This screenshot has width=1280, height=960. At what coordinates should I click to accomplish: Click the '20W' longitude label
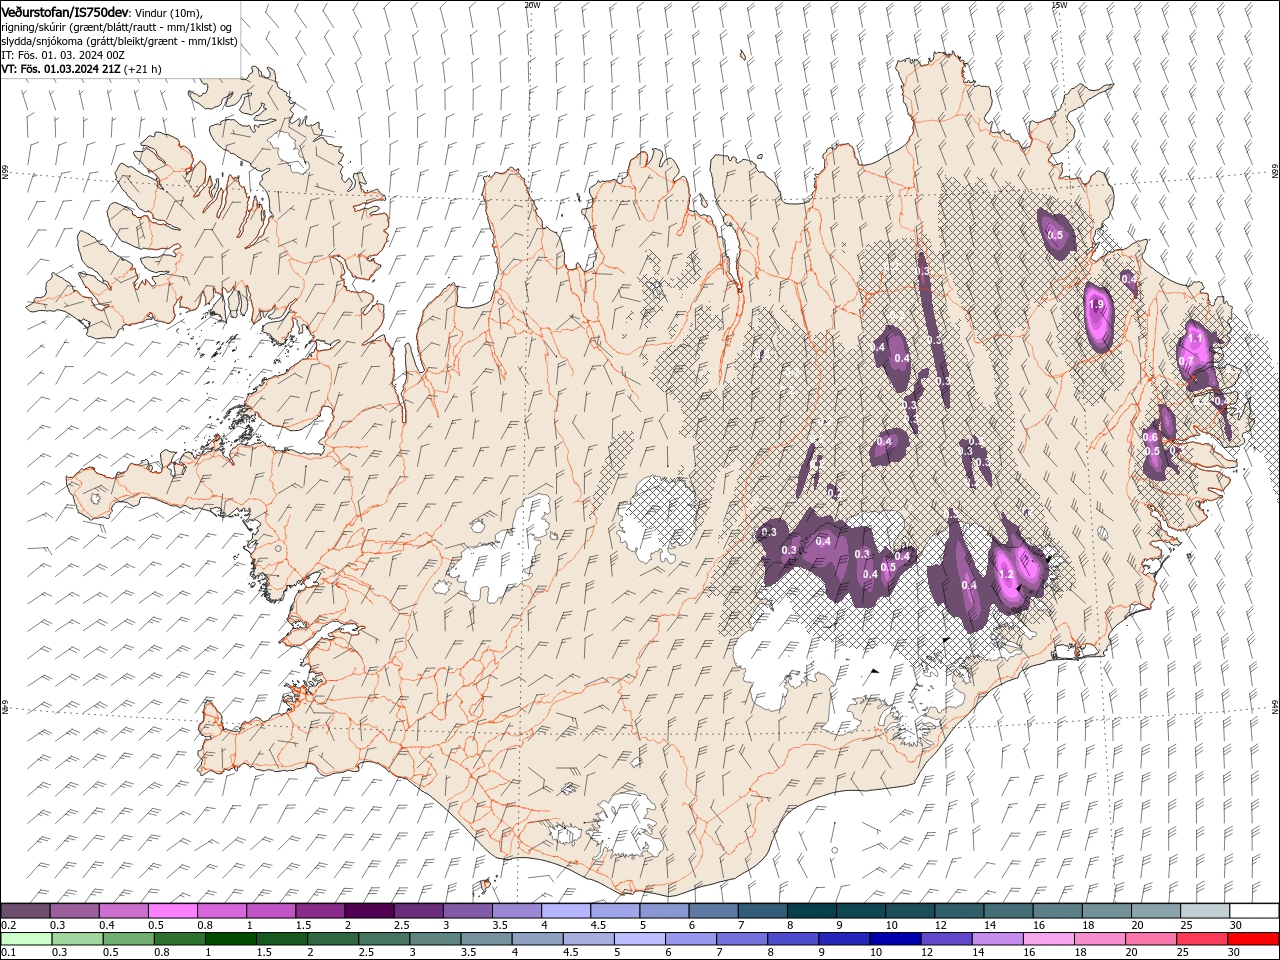pyautogui.click(x=532, y=4)
